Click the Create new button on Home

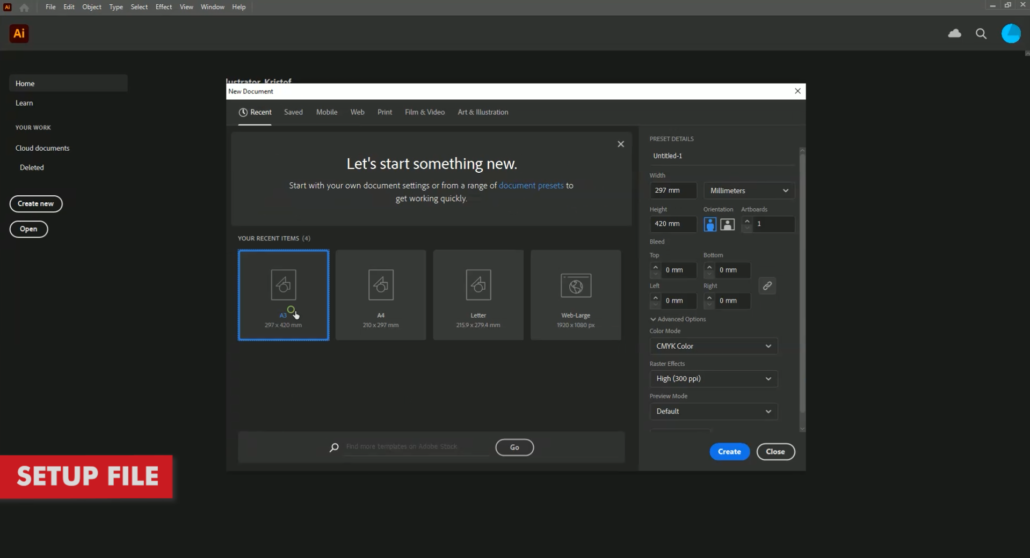(x=36, y=204)
